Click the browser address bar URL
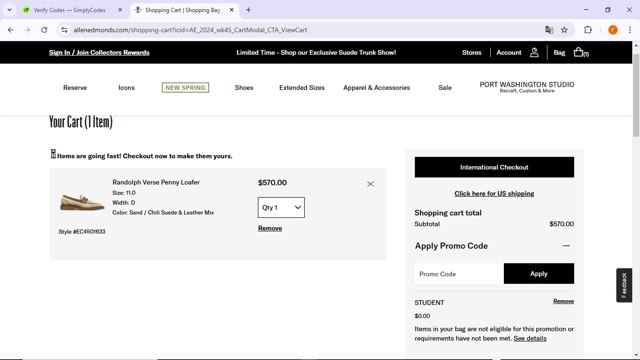Viewport: 640px width, 360px height. click(x=190, y=30)
